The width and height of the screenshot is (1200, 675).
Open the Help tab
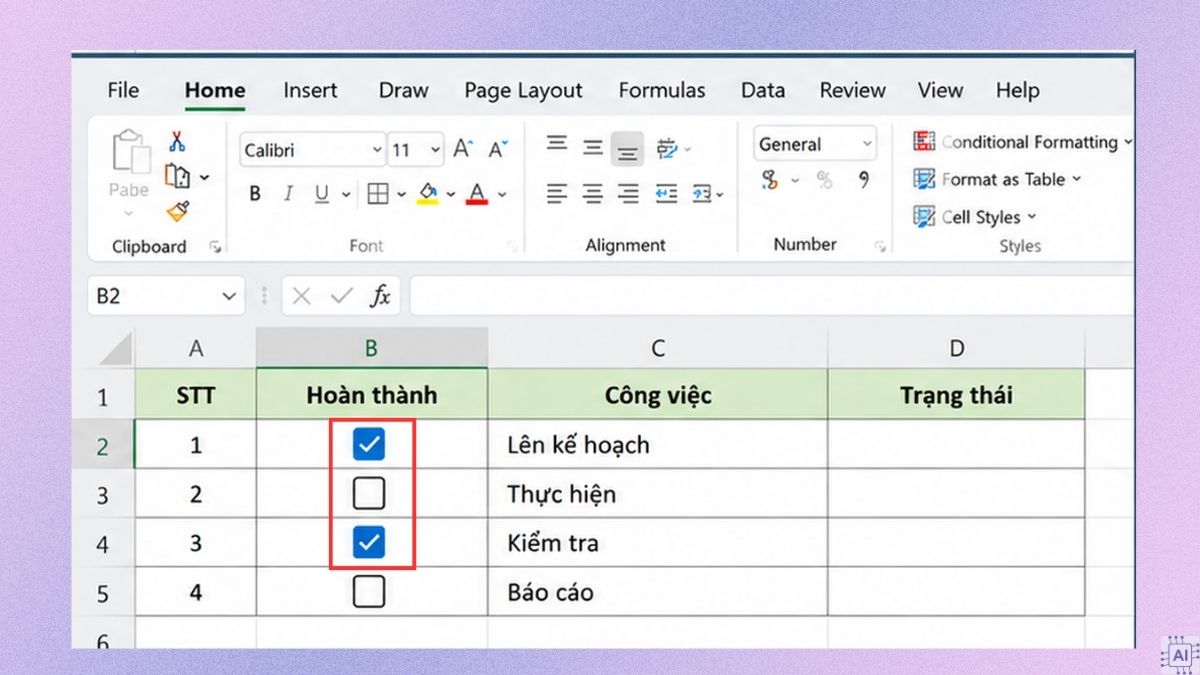point(1017,90)
